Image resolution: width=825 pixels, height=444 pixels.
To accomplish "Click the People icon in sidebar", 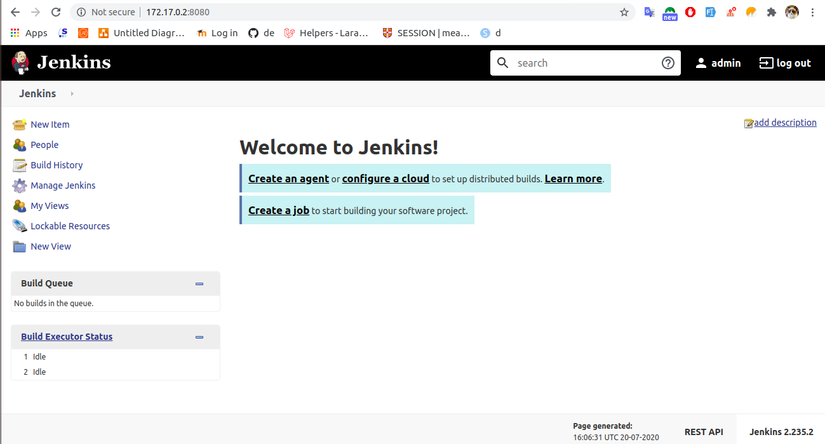I will click(x=19, y=145).
